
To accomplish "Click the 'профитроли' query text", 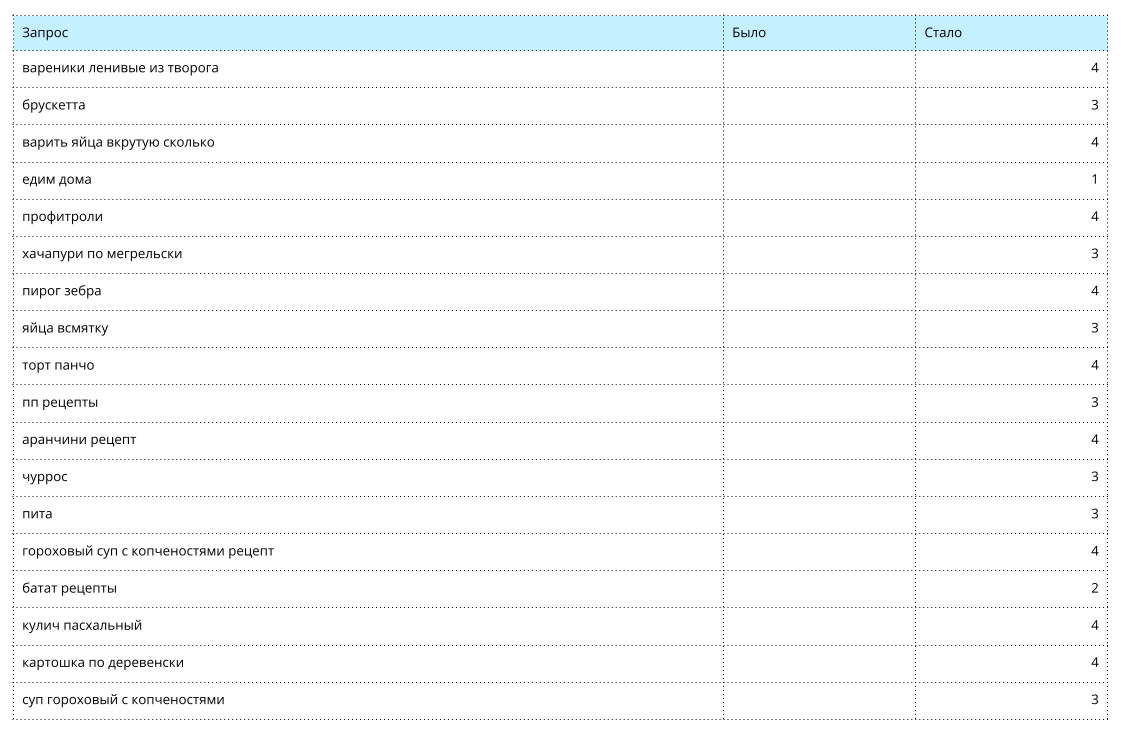I will click(x=62, y=217).
